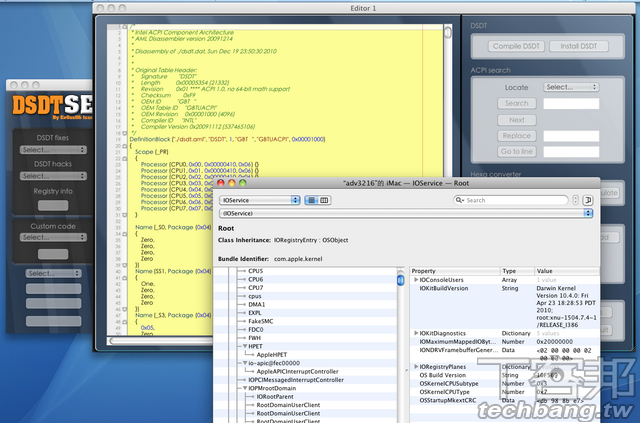Close the Editor 1 window
This screenshot has height=423, width=640.
coord(100,7)
